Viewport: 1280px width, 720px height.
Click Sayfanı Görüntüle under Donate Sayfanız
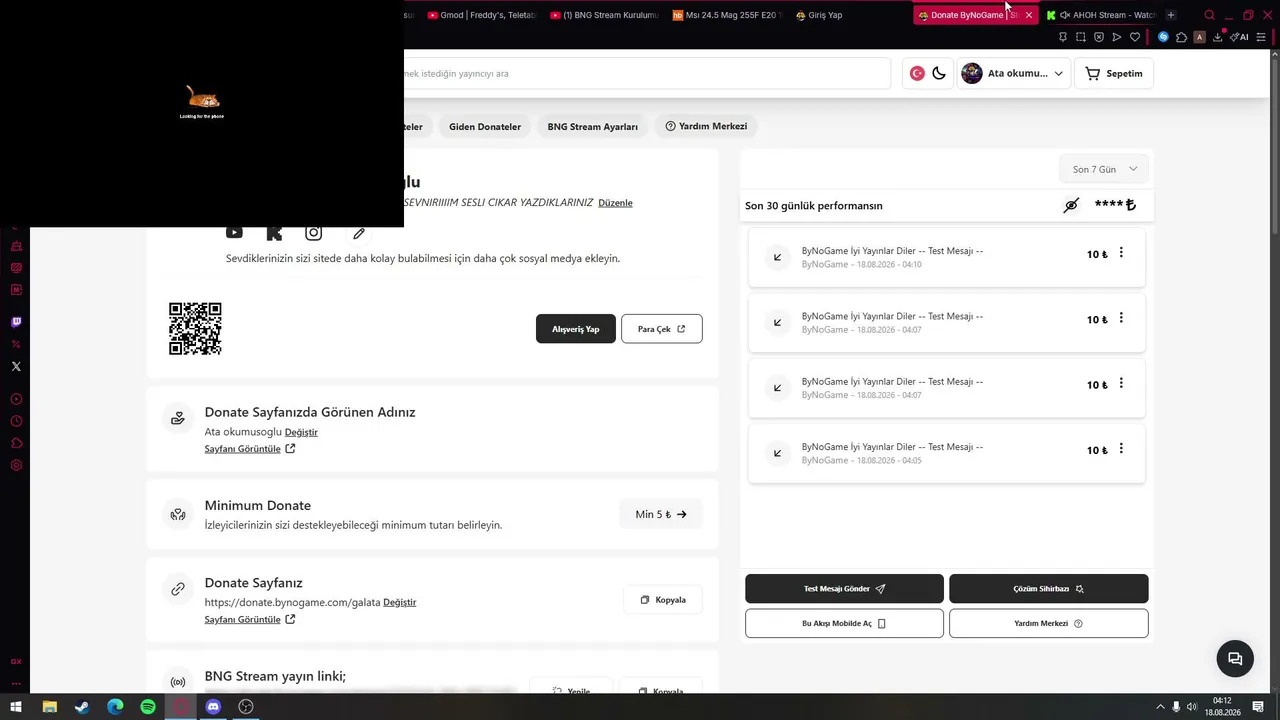[x=250, y=619]
